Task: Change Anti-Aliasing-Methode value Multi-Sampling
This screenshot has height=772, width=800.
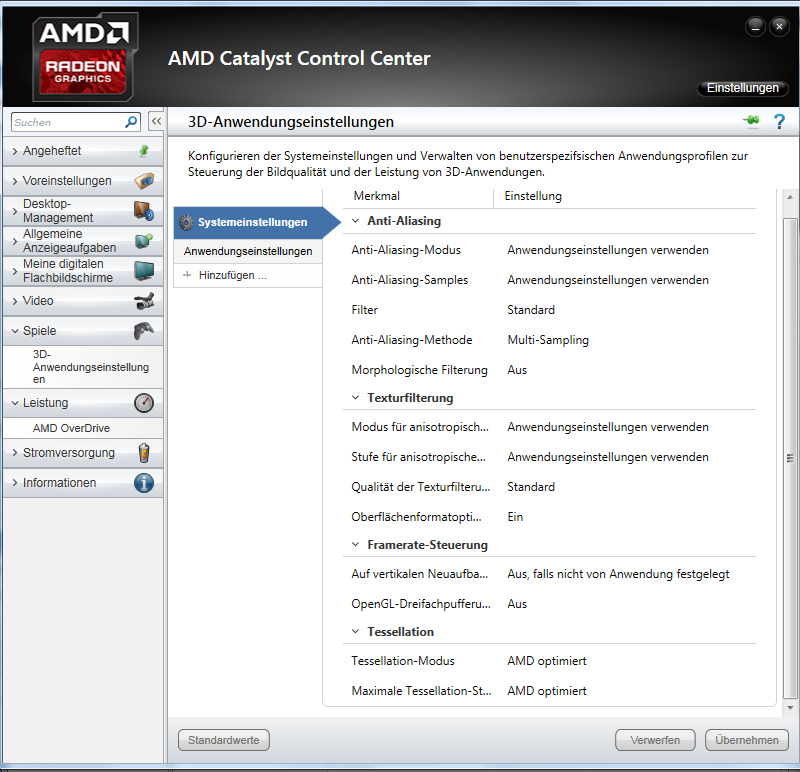Action: (x=548, y=340)
